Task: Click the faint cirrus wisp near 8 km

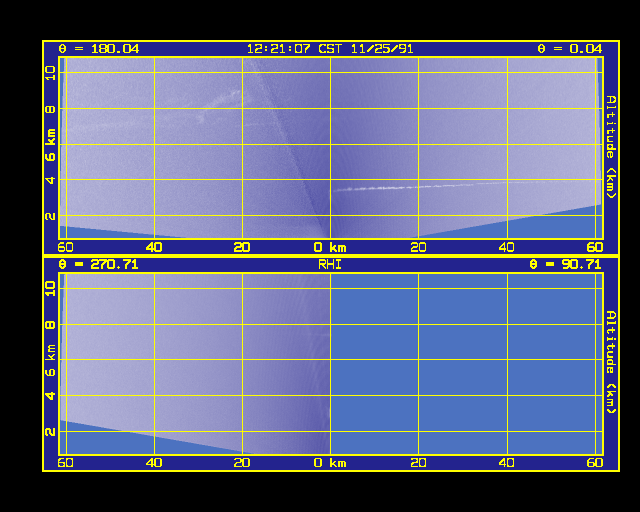Action: 218,106
